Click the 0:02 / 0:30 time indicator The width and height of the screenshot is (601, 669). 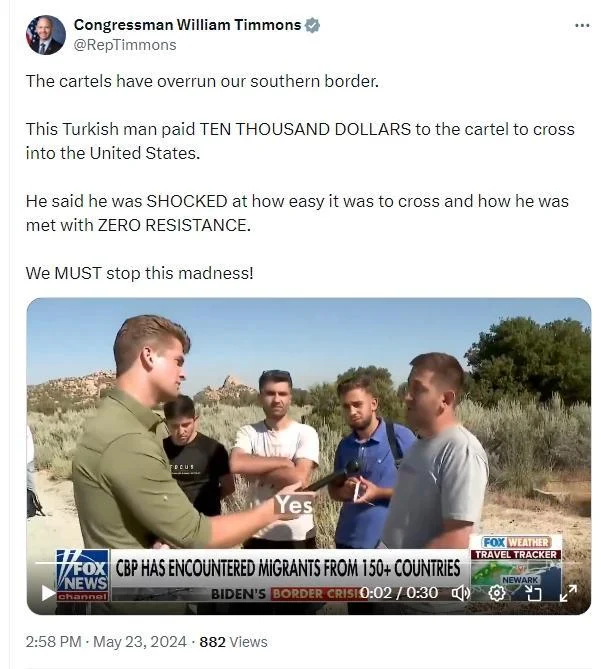click(x=399, y=593)
